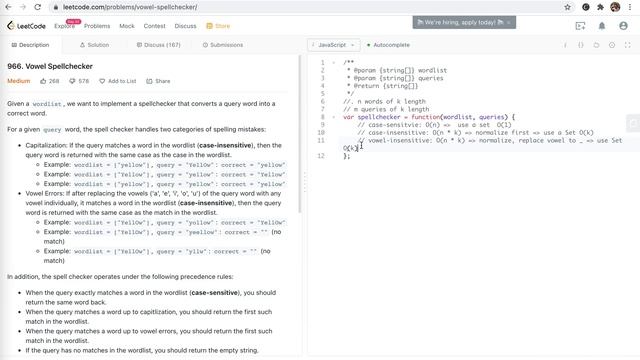Click the LeetCode logo

[26, 26]
